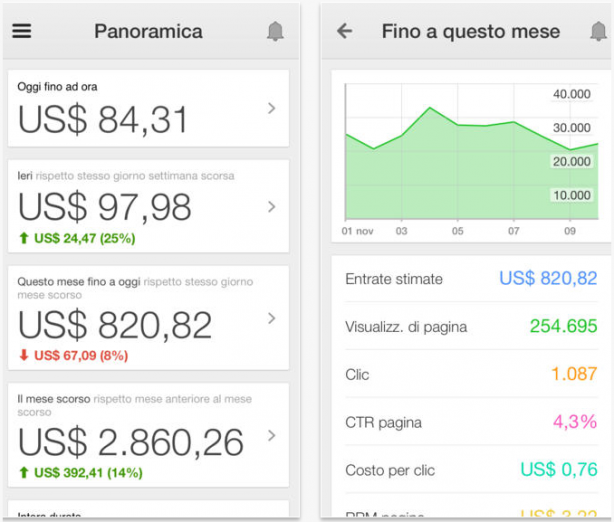Go back using the left arrow

coord(345,31)
